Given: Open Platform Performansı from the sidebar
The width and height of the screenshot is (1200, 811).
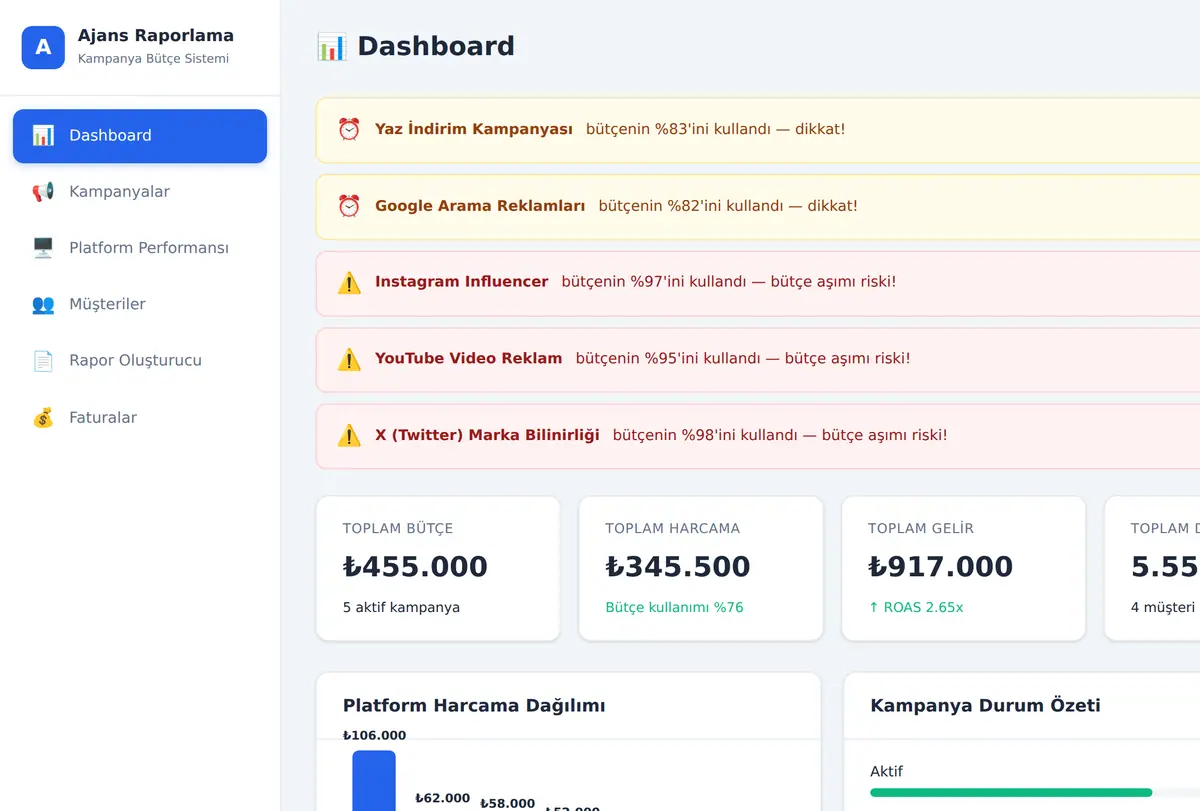Looking at the screenshot, I should pos(140,248).
